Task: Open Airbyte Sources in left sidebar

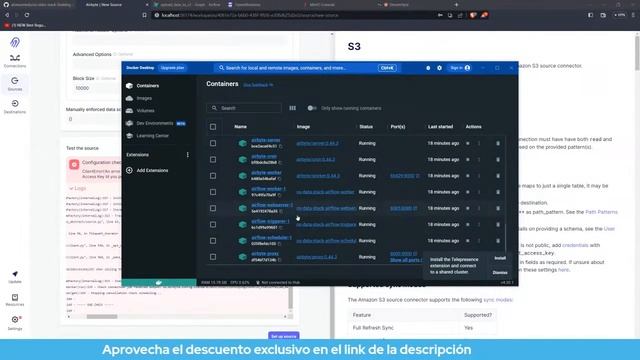Action: pyautogui.click(x=15, y=84)
